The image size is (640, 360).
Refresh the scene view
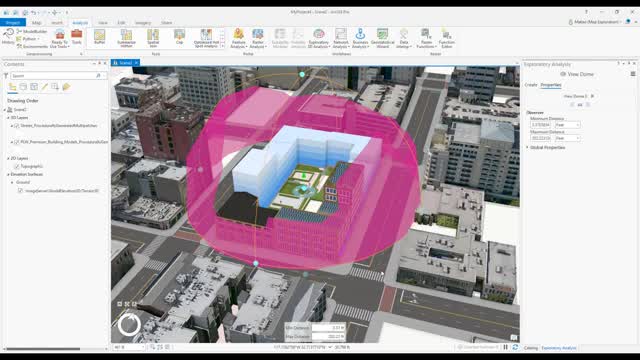[x=515, y=347]
